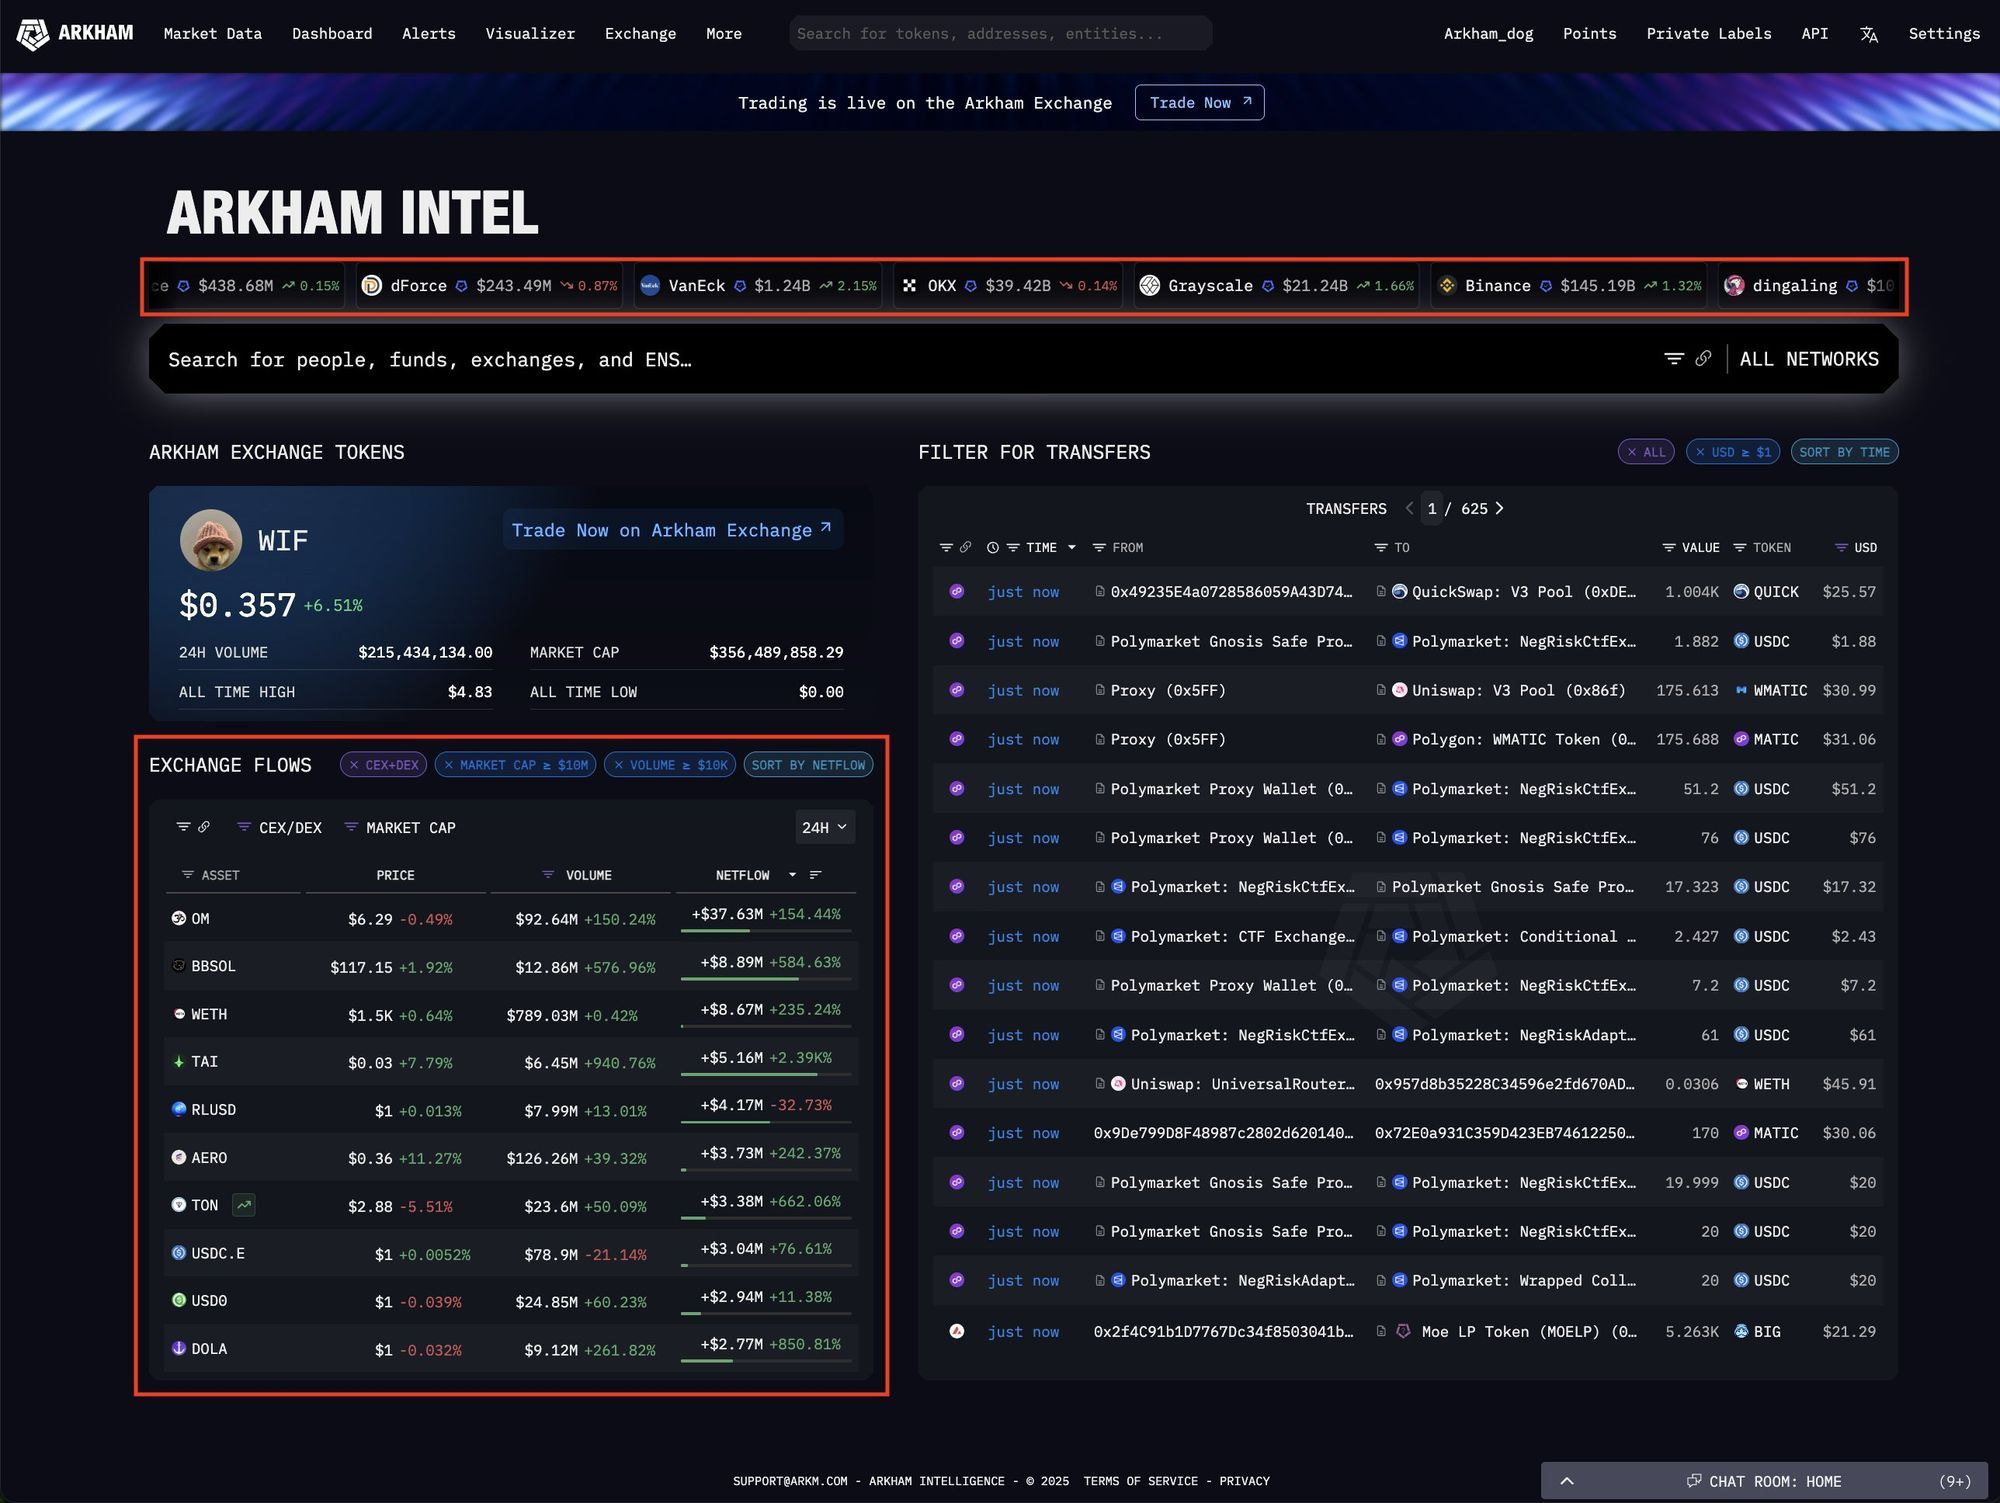Open the Visualizer menu item

click(530, 34)
